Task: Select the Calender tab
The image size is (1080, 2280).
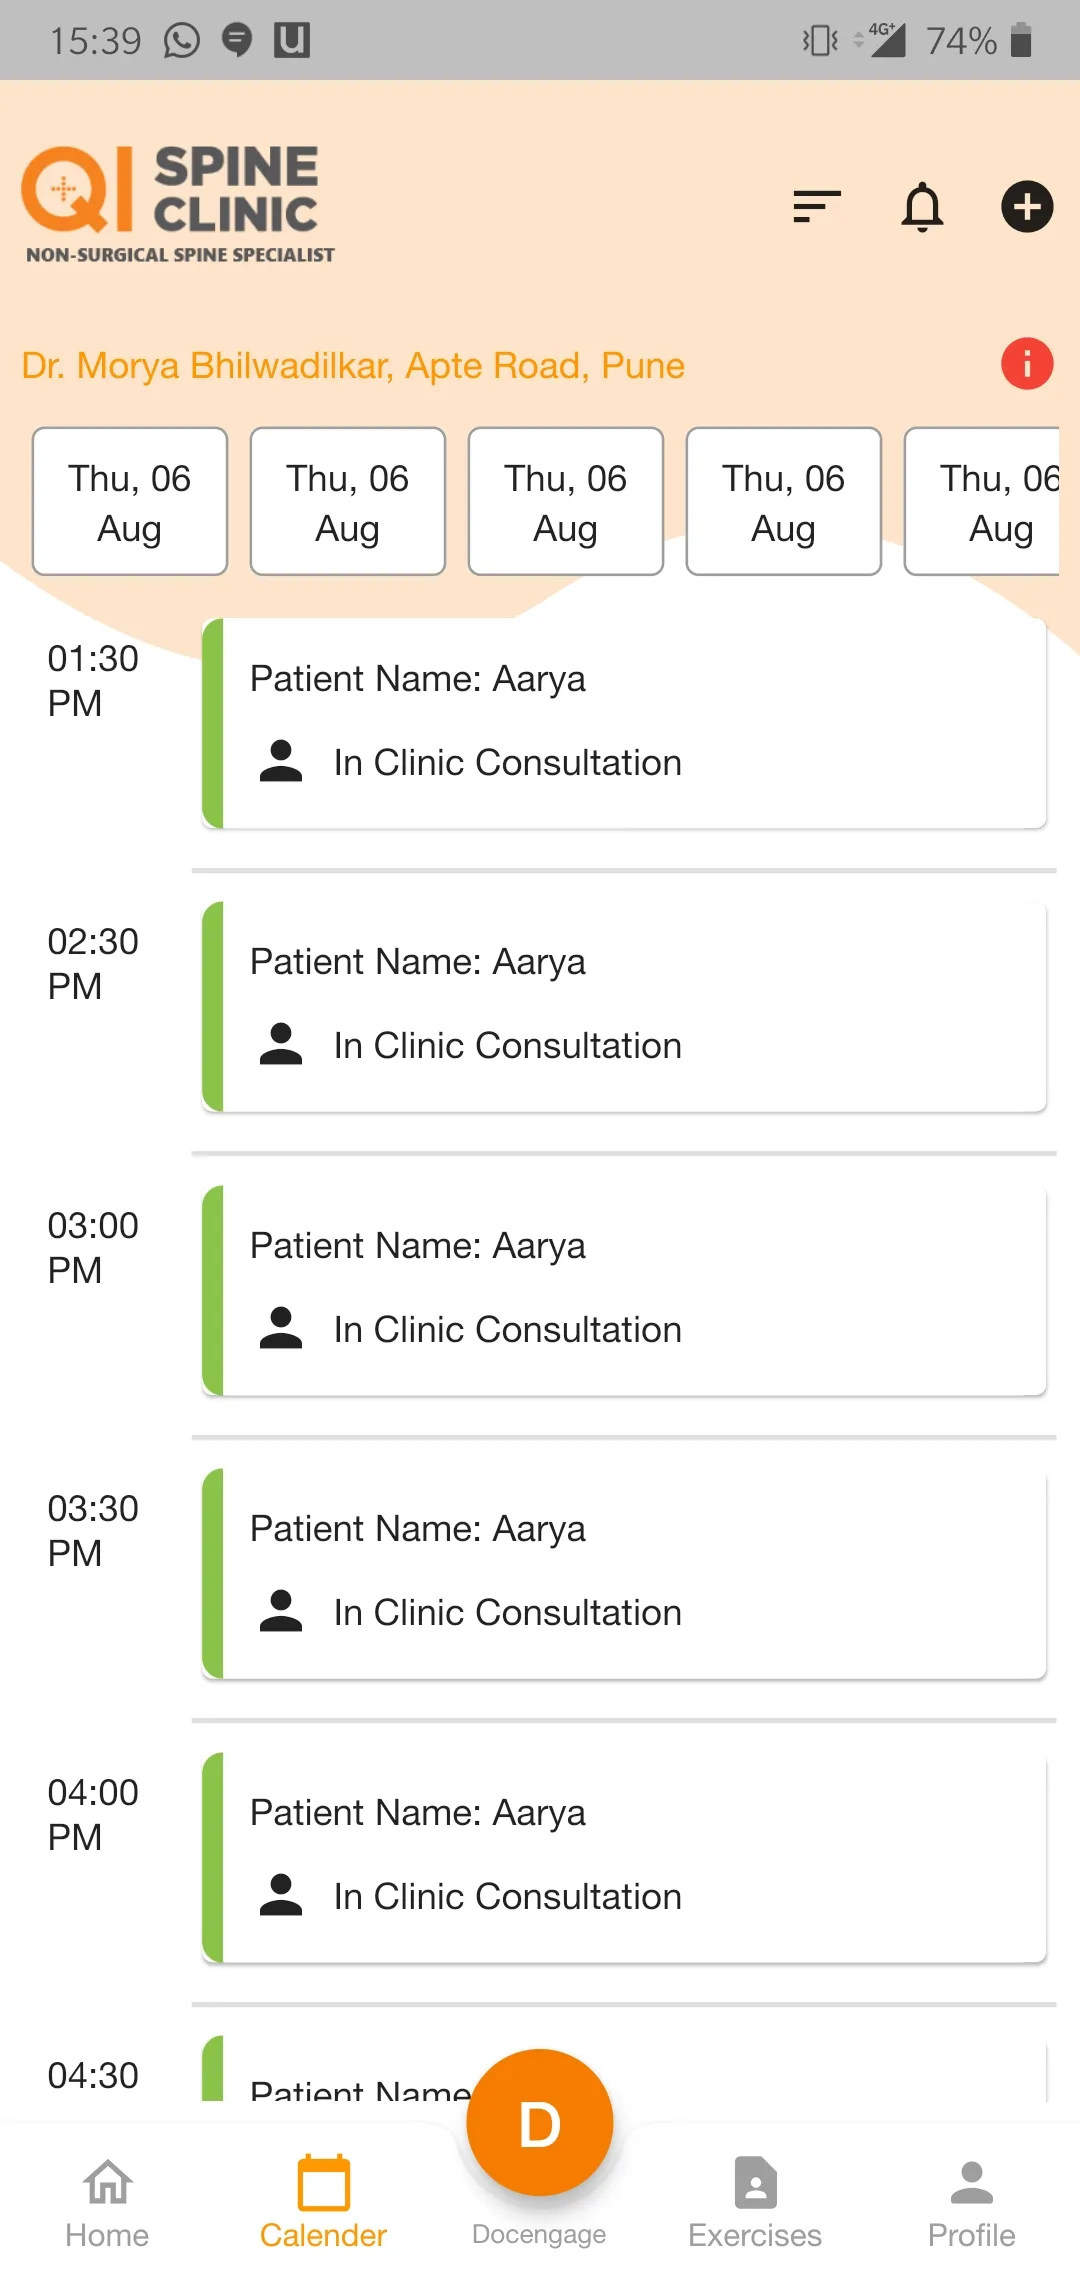Action: [x=323, y=2202]
